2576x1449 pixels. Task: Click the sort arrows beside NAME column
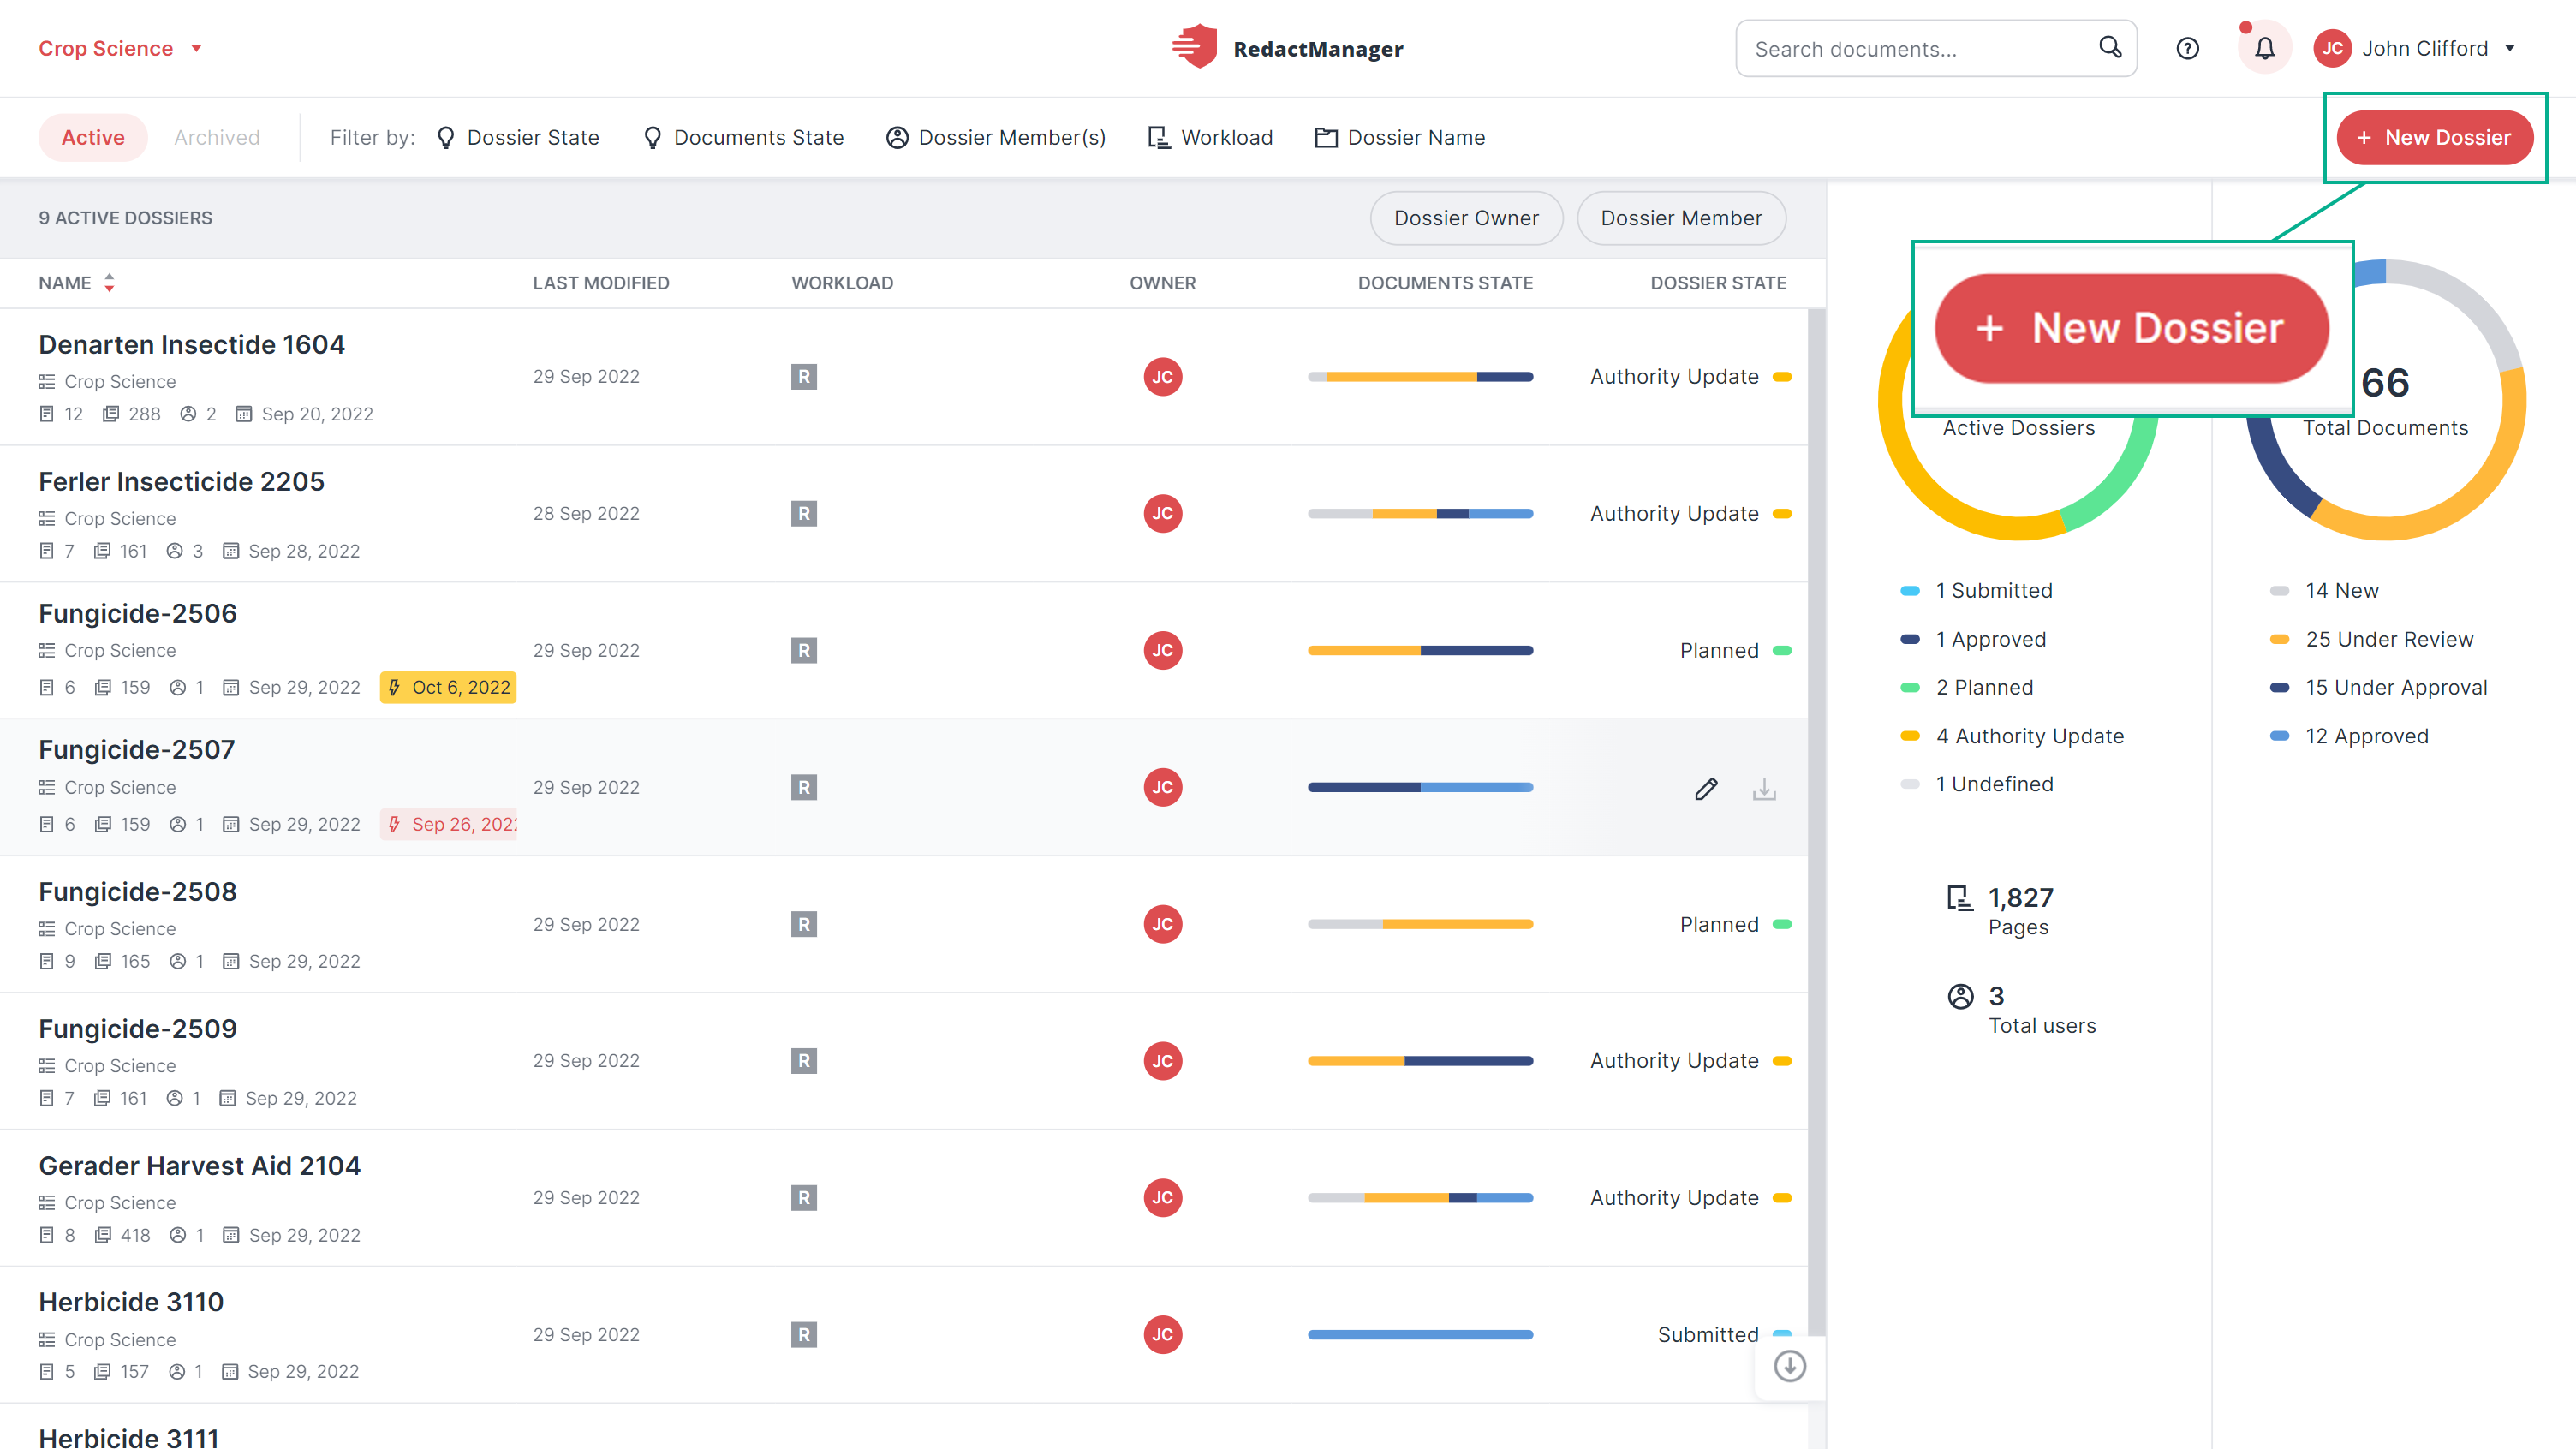pyautogui.click(x=109, y=283)
